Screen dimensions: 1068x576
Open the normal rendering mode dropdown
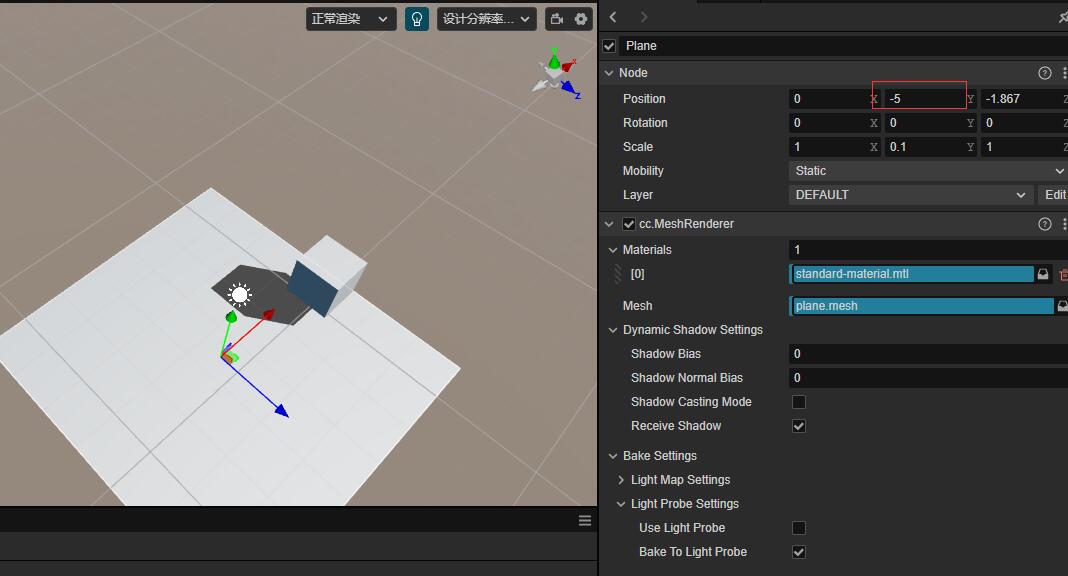350,19
